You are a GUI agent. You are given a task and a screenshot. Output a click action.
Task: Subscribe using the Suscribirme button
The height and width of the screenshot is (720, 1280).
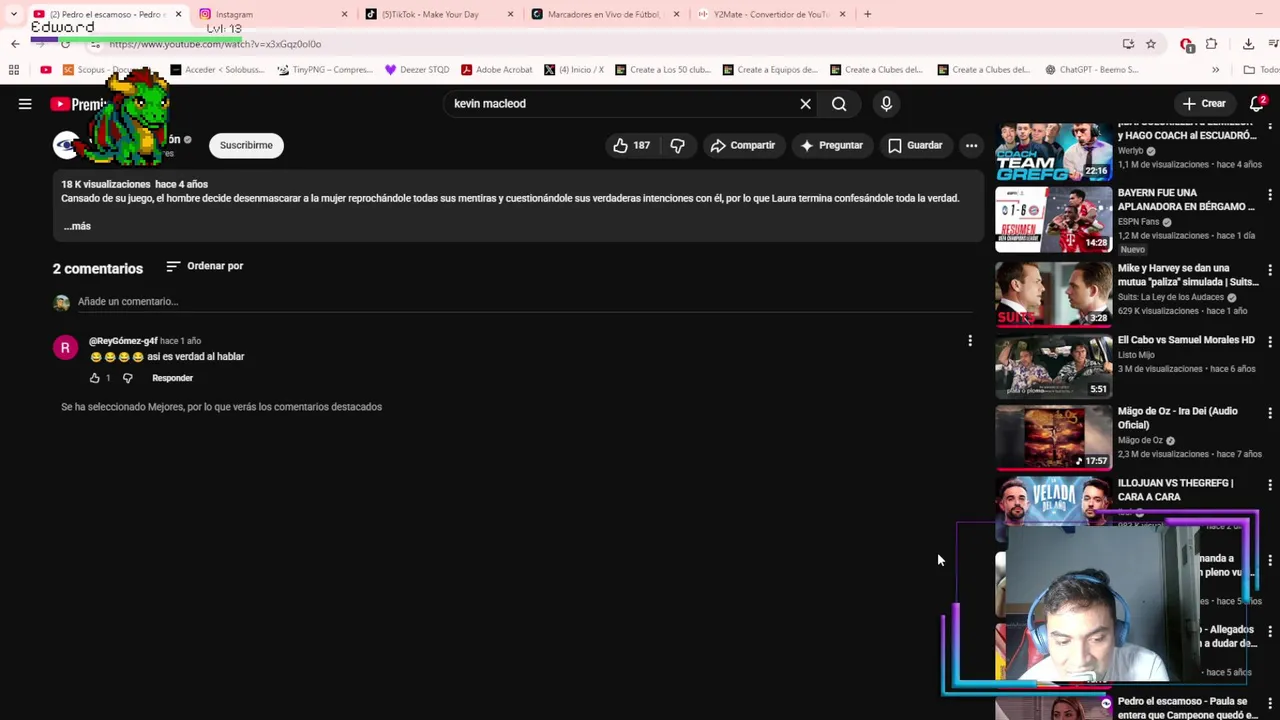point(246,145)
